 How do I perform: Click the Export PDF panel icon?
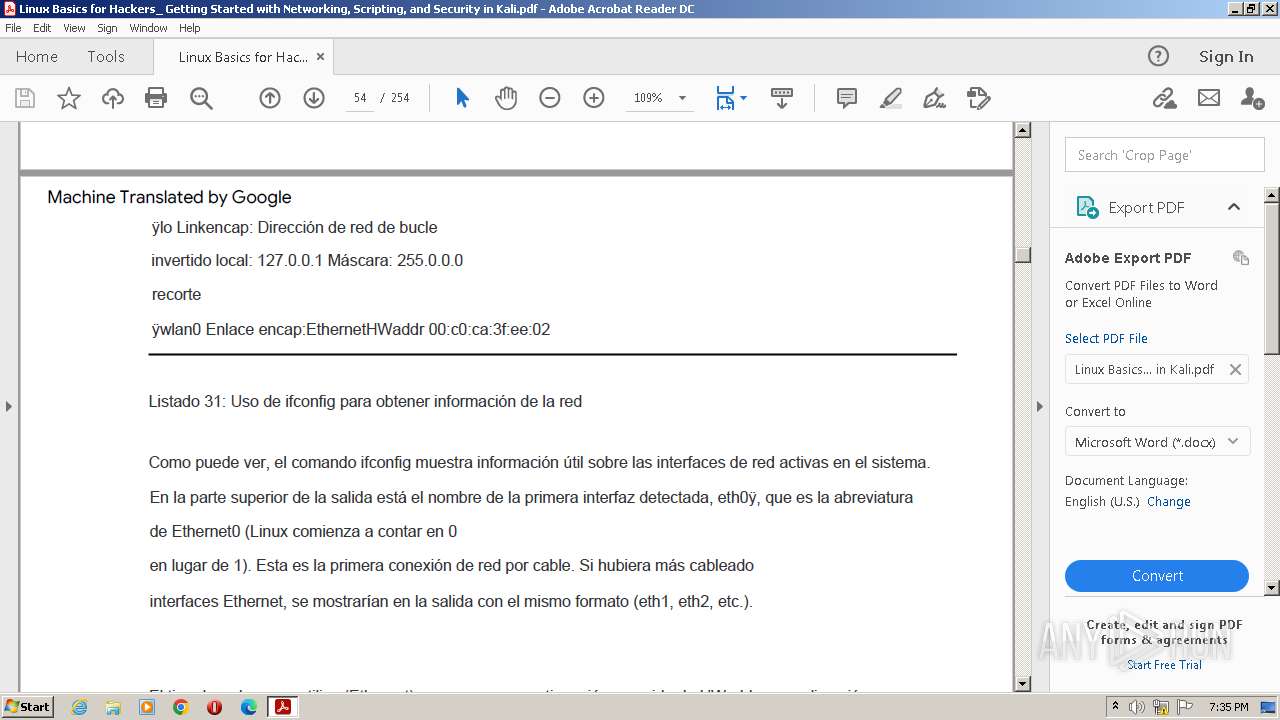[x=1087, y=207]
